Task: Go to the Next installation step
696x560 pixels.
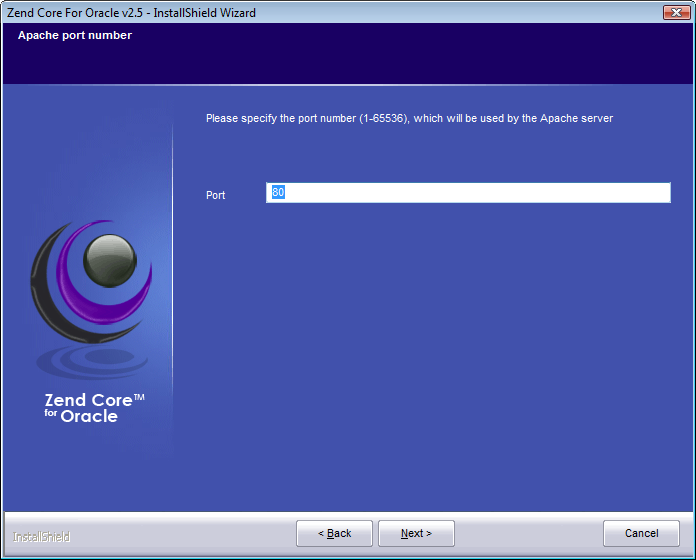Action: (416, 533)
